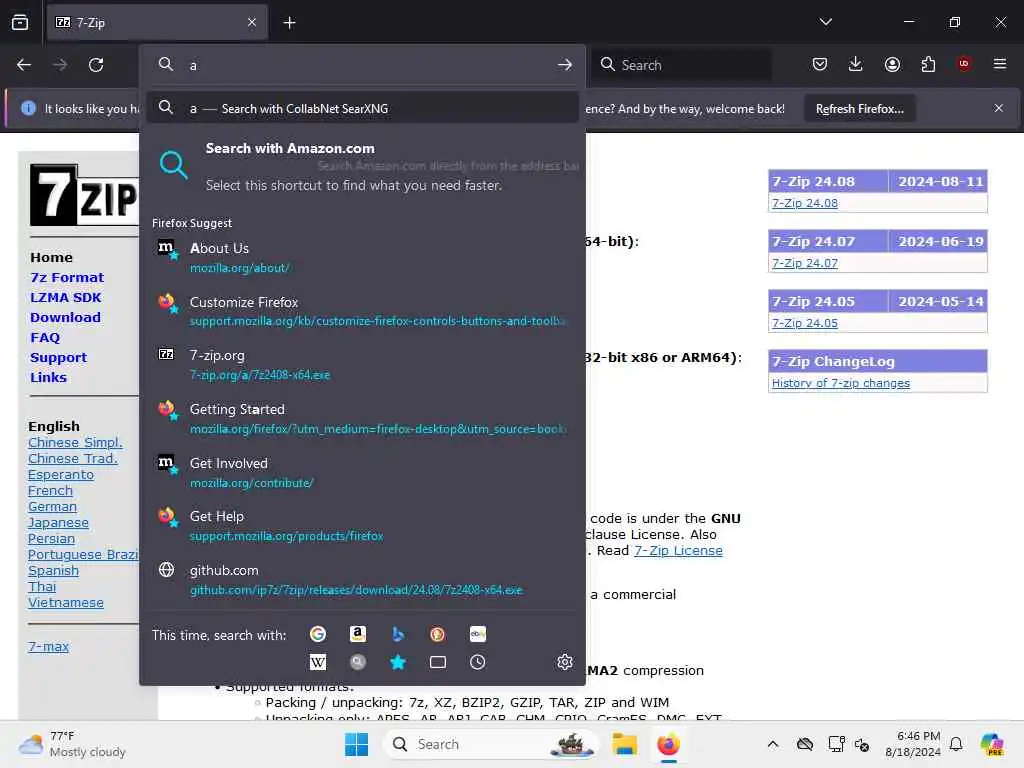The width and height of the screenshot is (1024, 768).
Task: Open the Customize Firefox suggestion
Action: point(362,311)
